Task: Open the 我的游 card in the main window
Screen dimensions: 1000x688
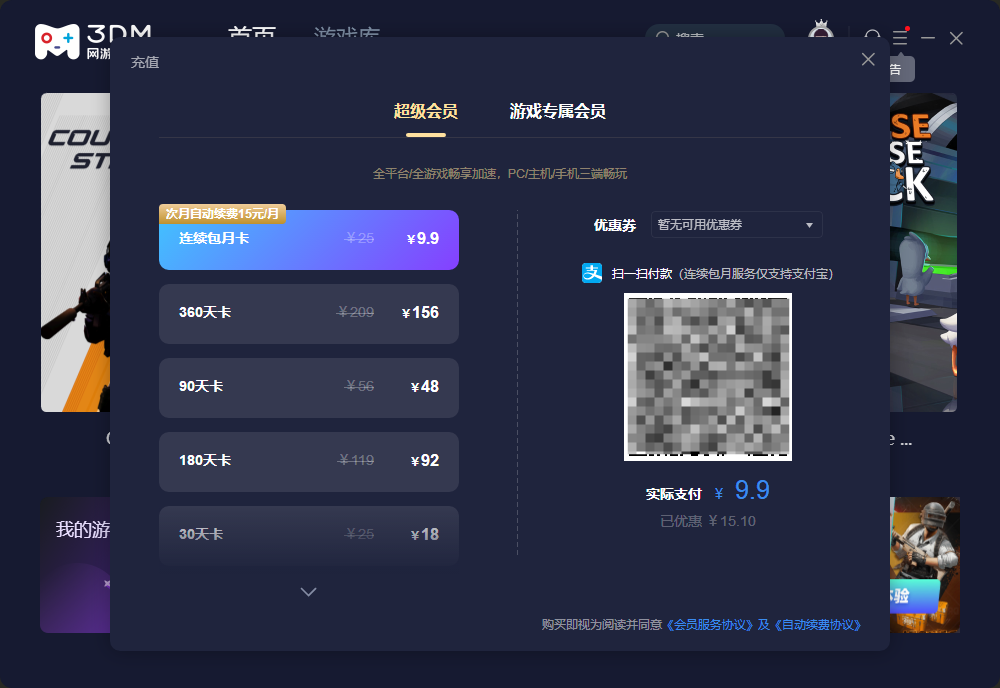Action: click(75, 565)
